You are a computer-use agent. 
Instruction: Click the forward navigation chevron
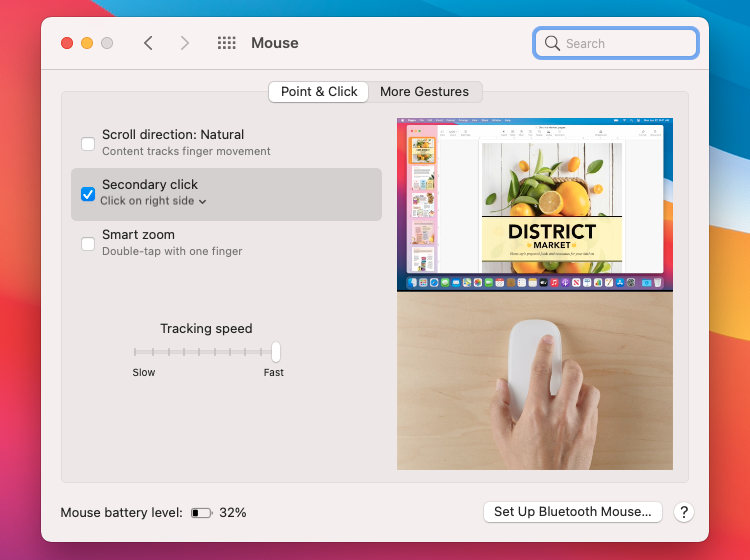(184, 43)
